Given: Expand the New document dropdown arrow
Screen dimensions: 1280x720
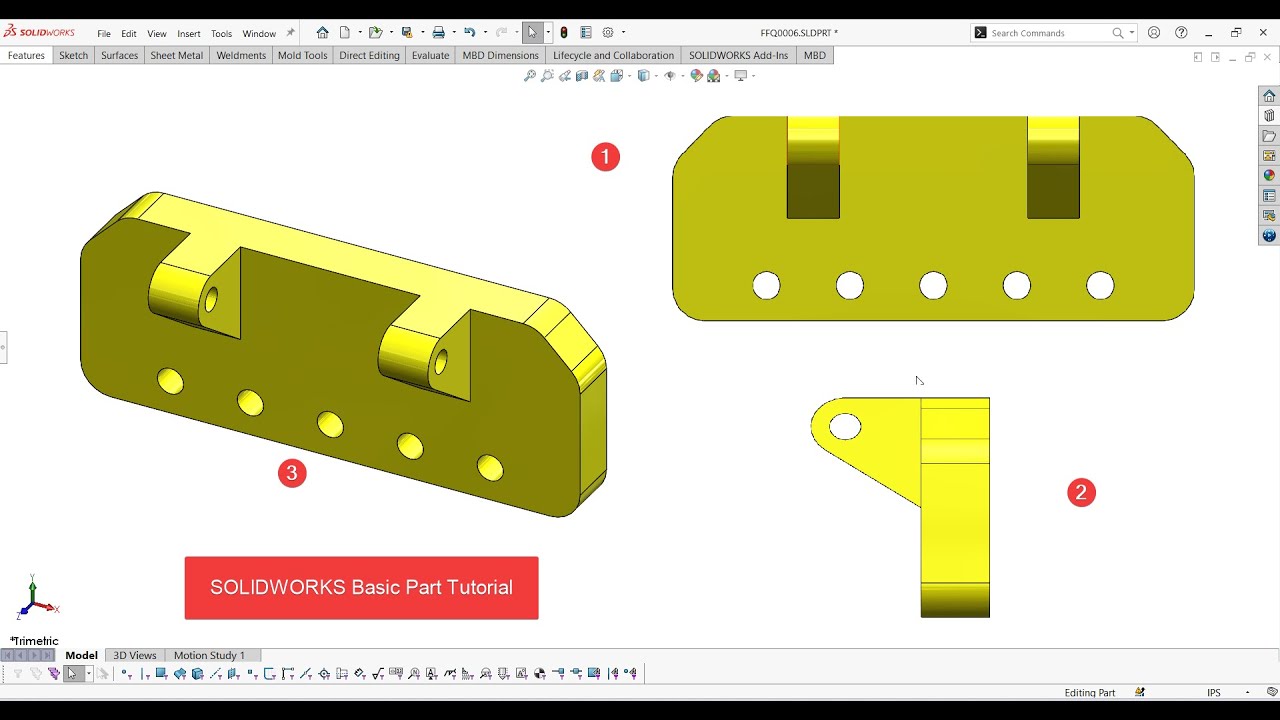Looking at the screenshot, I should pos(359,33).
